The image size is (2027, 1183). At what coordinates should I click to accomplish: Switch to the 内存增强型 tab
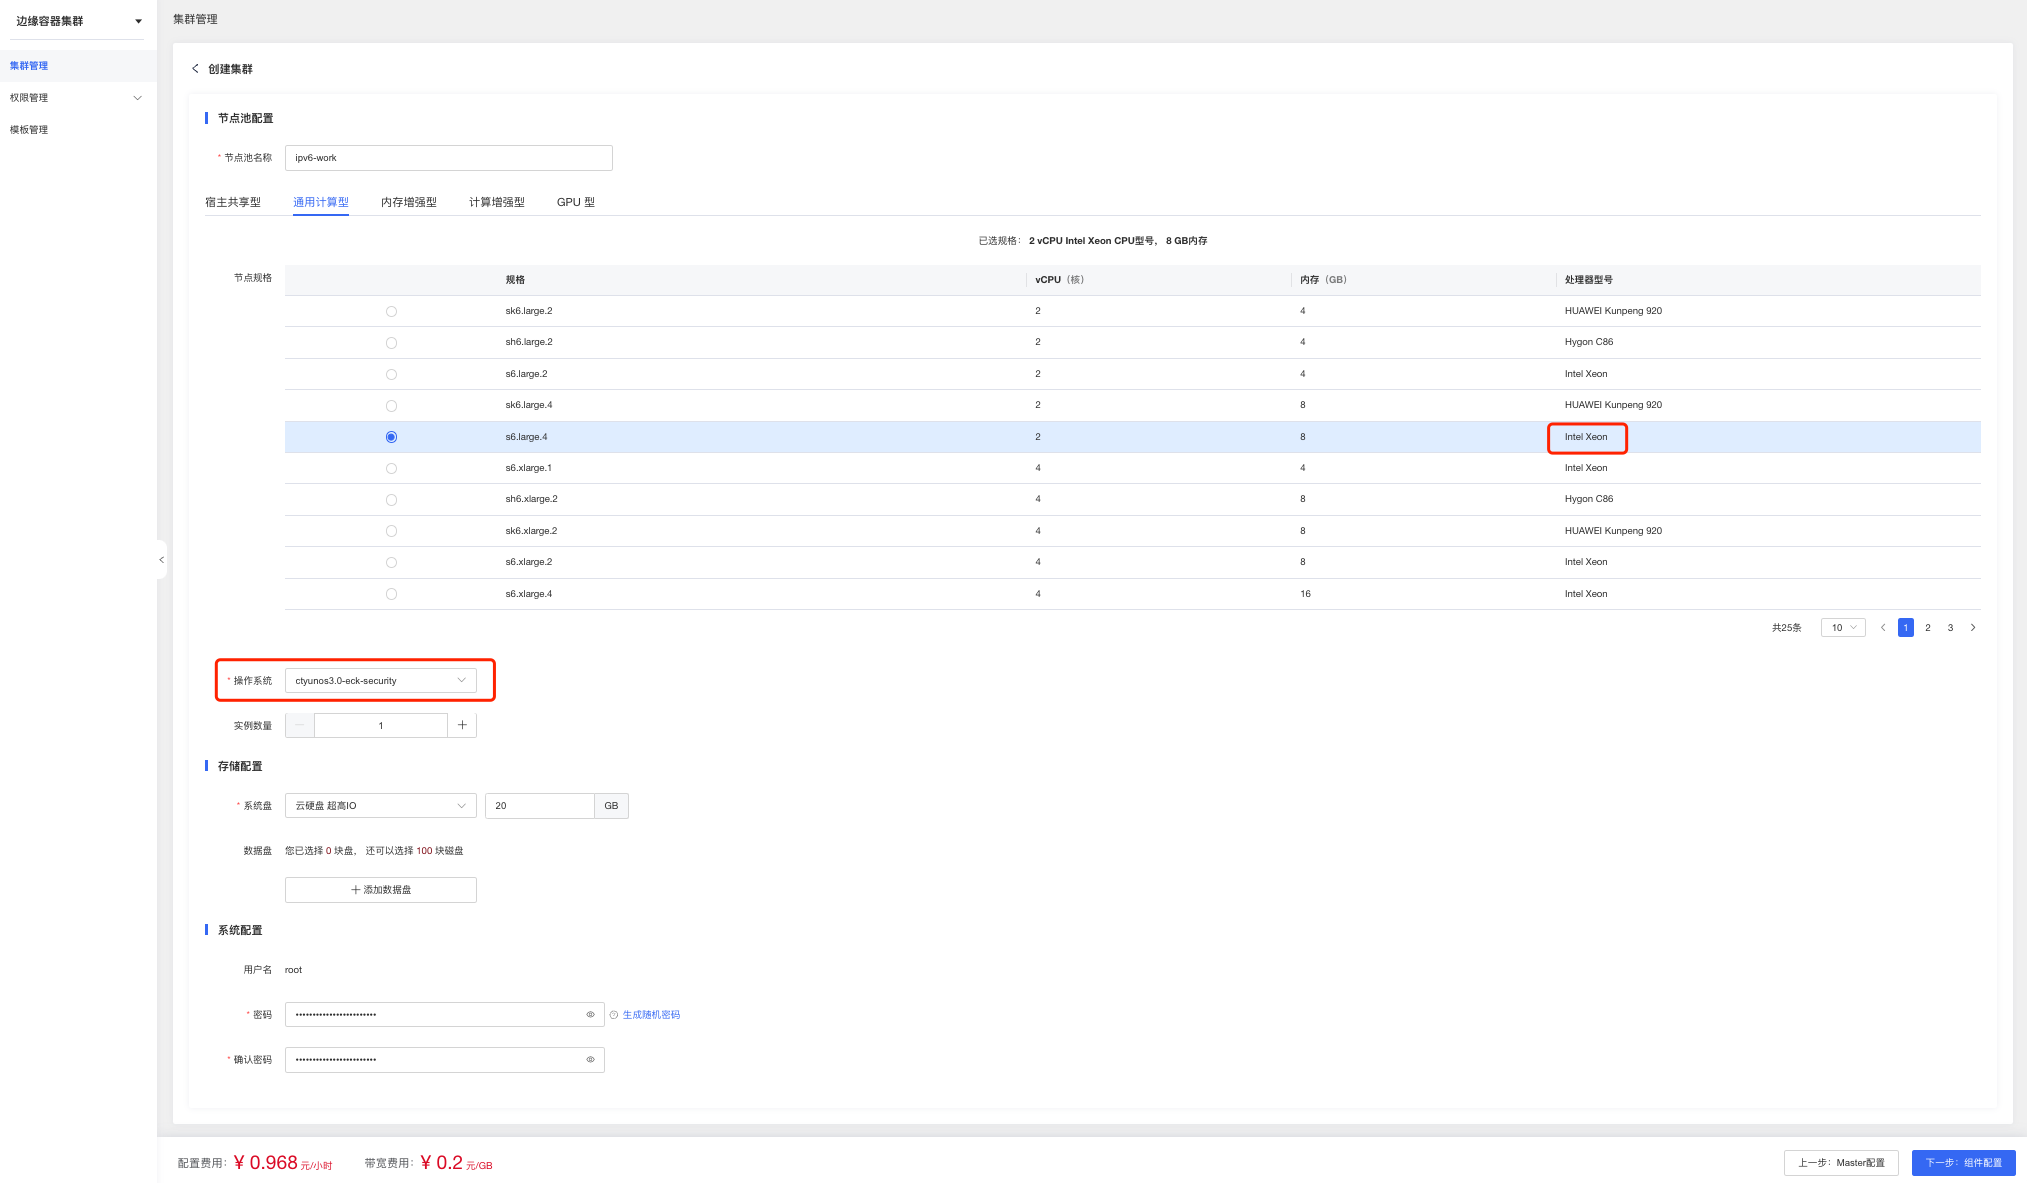(408, 202)
